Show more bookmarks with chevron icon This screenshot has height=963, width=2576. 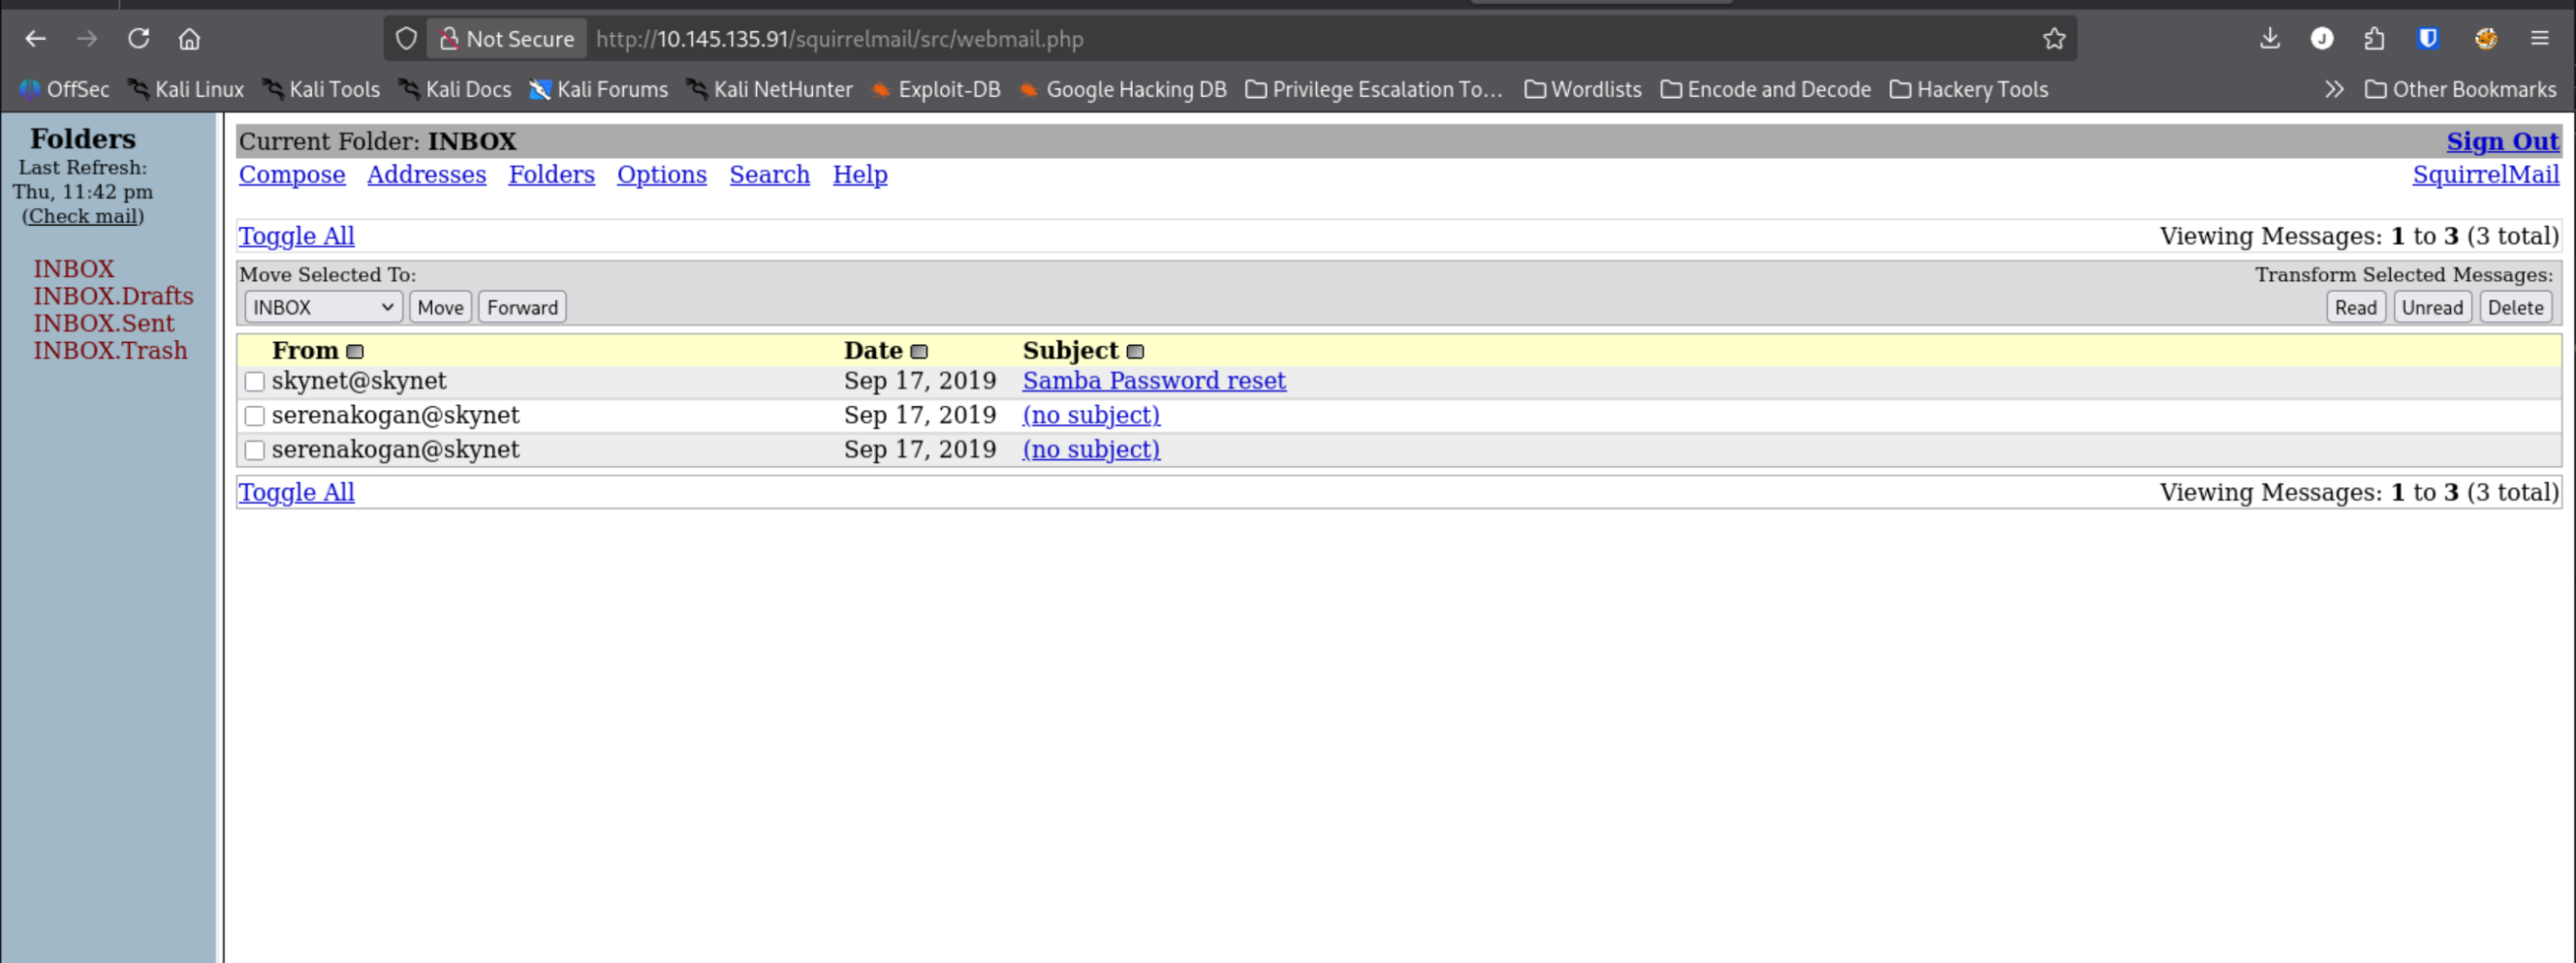[x=2334, y=90]
